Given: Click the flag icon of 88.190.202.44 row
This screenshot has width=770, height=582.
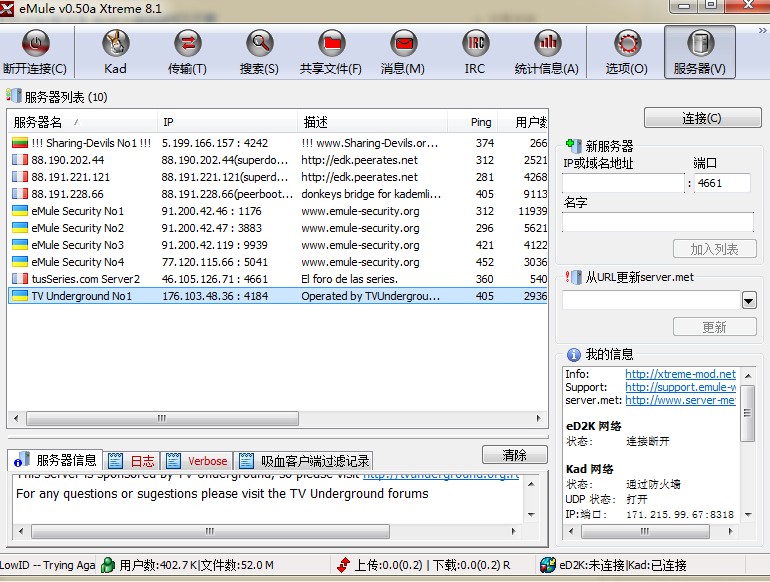Looking at the screenshot, I should [x=20, y=160].
